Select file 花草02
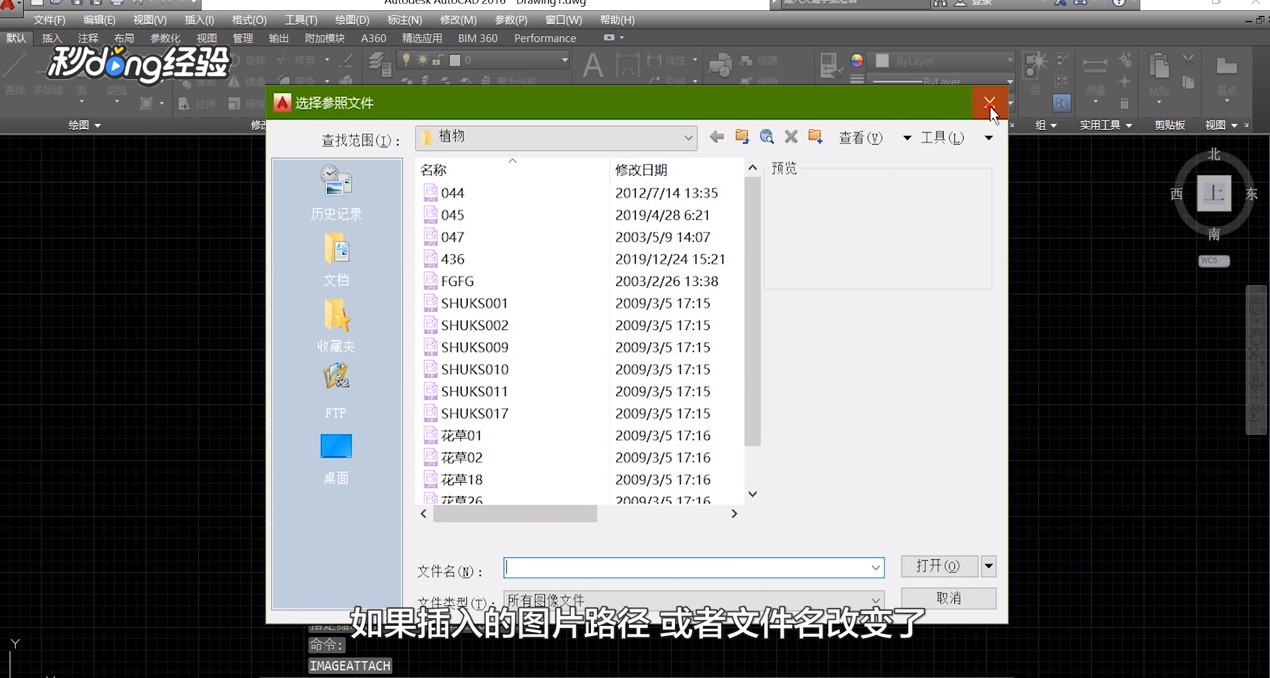This screenshot has height=678, width=1270. tap(461, 457)
